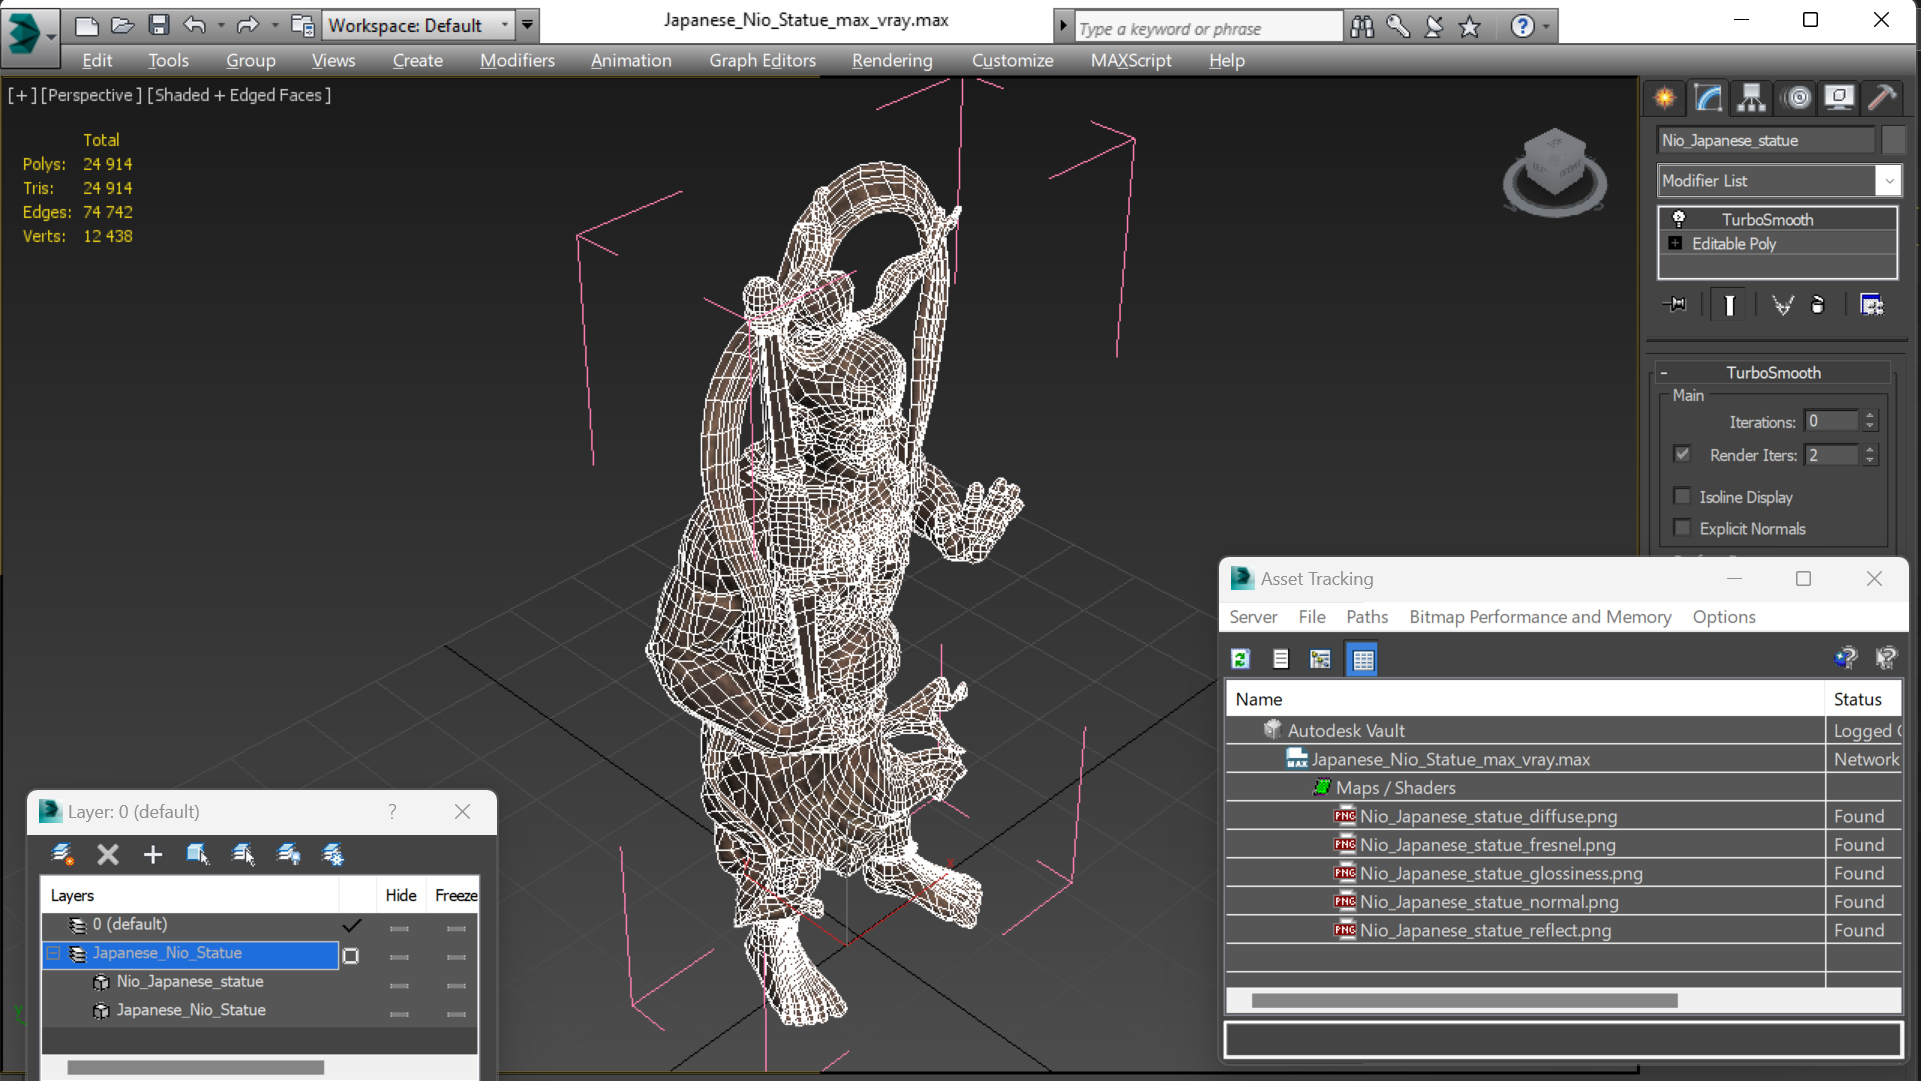Open the Paths menu in Asset Tracking

[1367, 617]
